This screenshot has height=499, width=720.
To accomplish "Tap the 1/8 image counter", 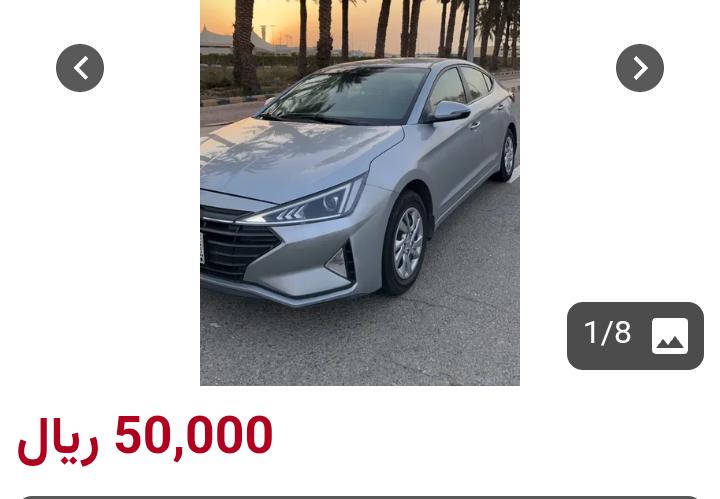I will (x=608, y=332).
